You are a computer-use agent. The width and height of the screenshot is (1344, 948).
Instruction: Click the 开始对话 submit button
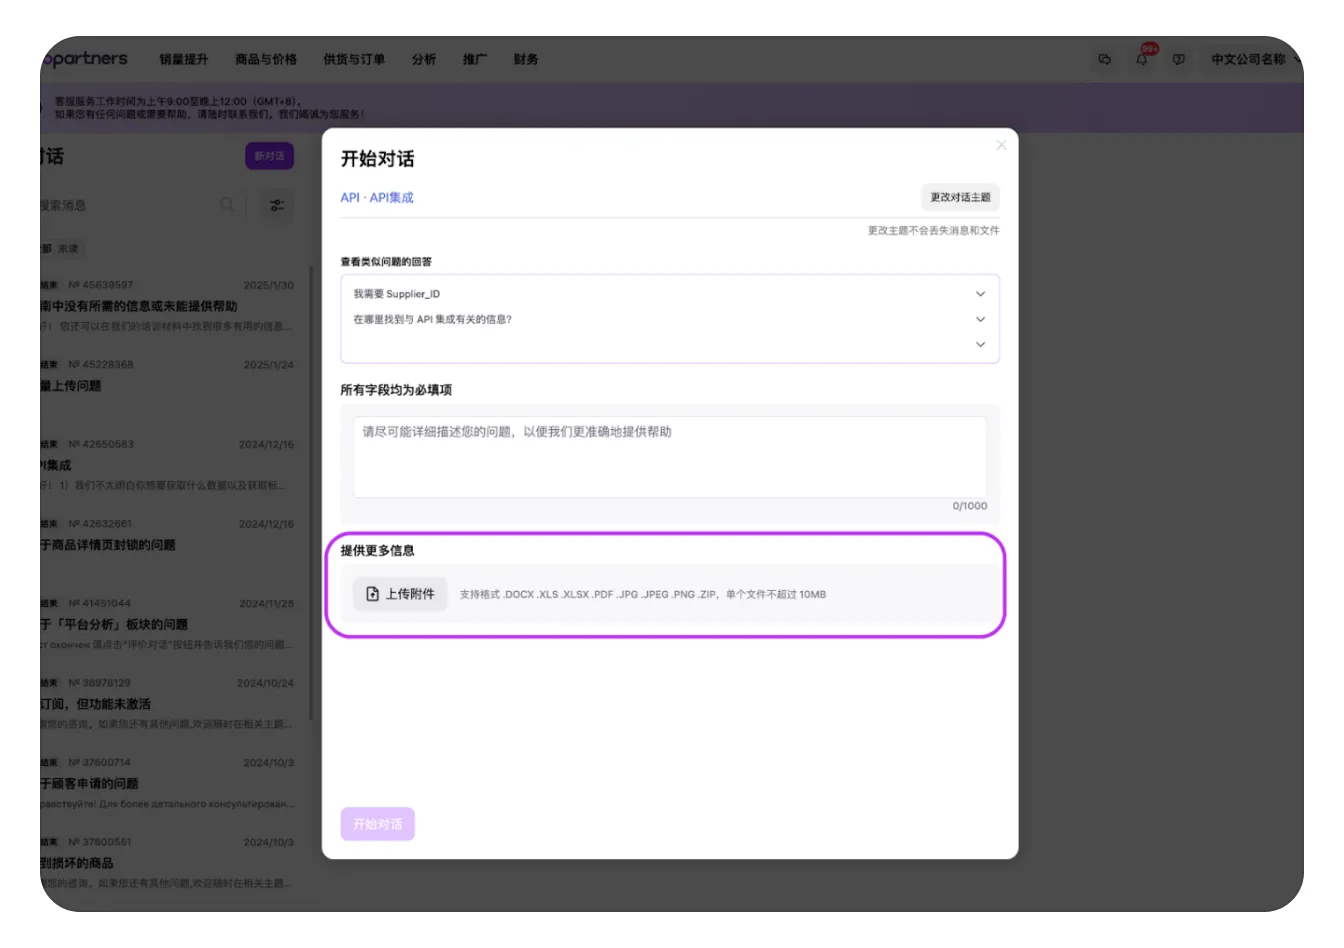[377, 824]
